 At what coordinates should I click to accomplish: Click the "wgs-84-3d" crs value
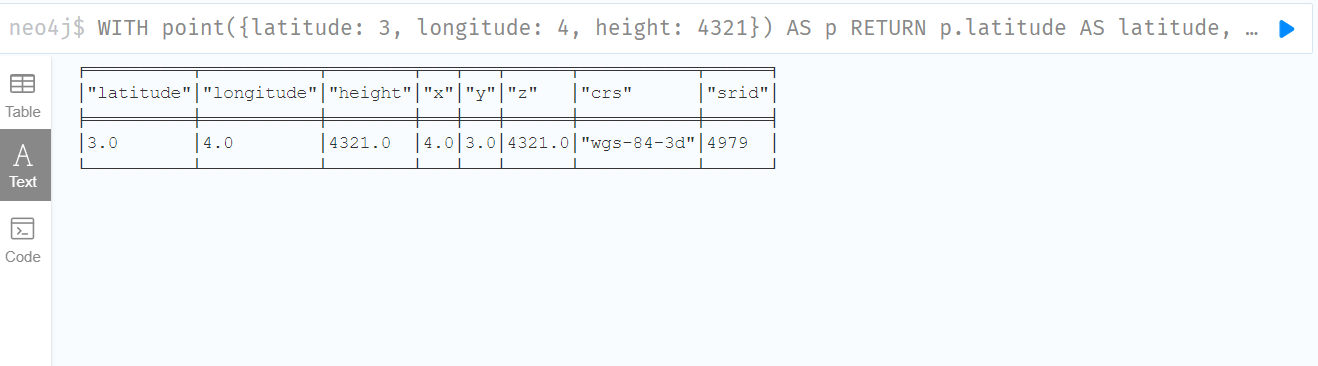click(x=638, y=142)
